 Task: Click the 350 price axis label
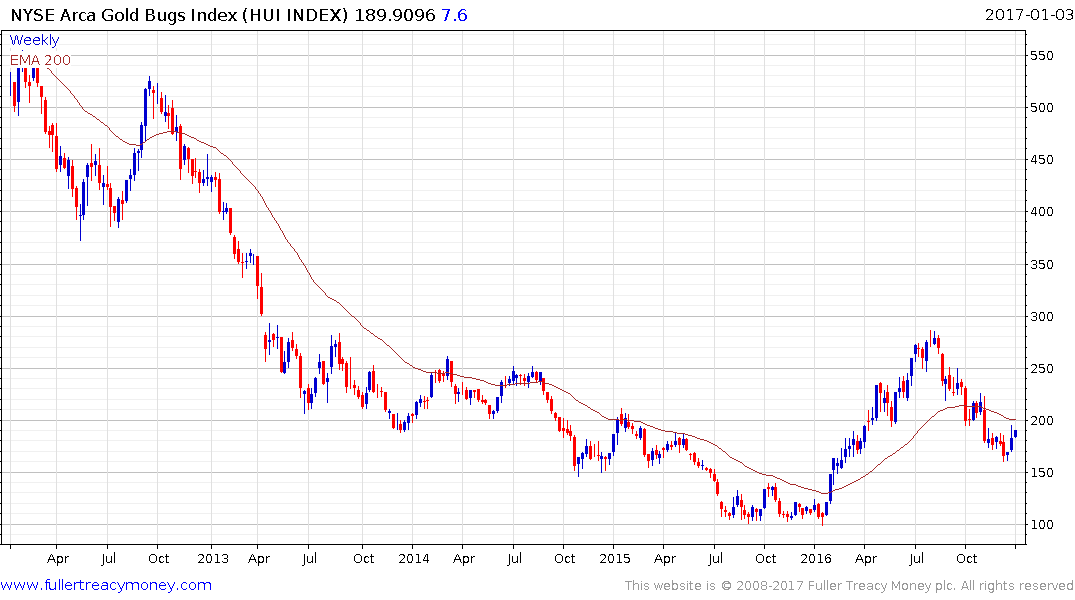[1042, 265]
